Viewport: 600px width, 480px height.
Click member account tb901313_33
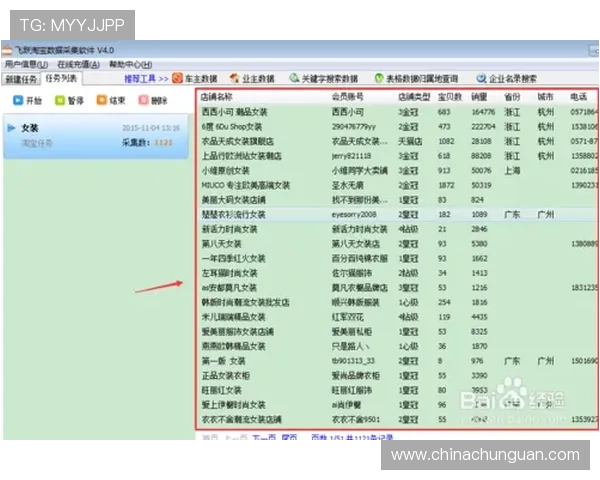(x=353, y=361)
